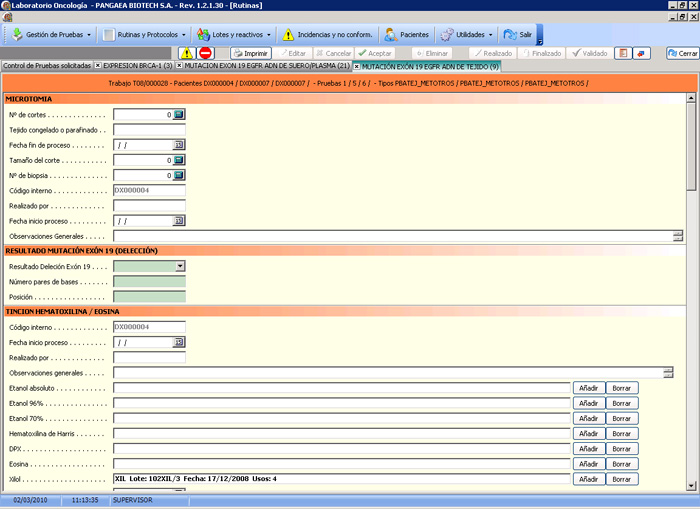Open Gestión de Pruebas menu
700x509 pixels.
(x=51, y=34)
